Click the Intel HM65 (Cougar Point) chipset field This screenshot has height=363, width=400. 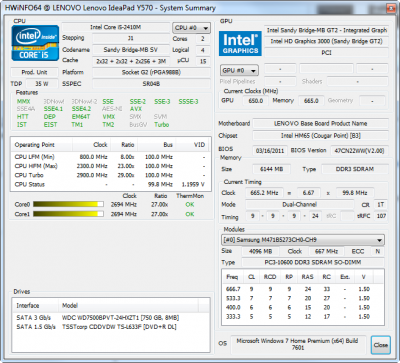(x=320, y=136)
